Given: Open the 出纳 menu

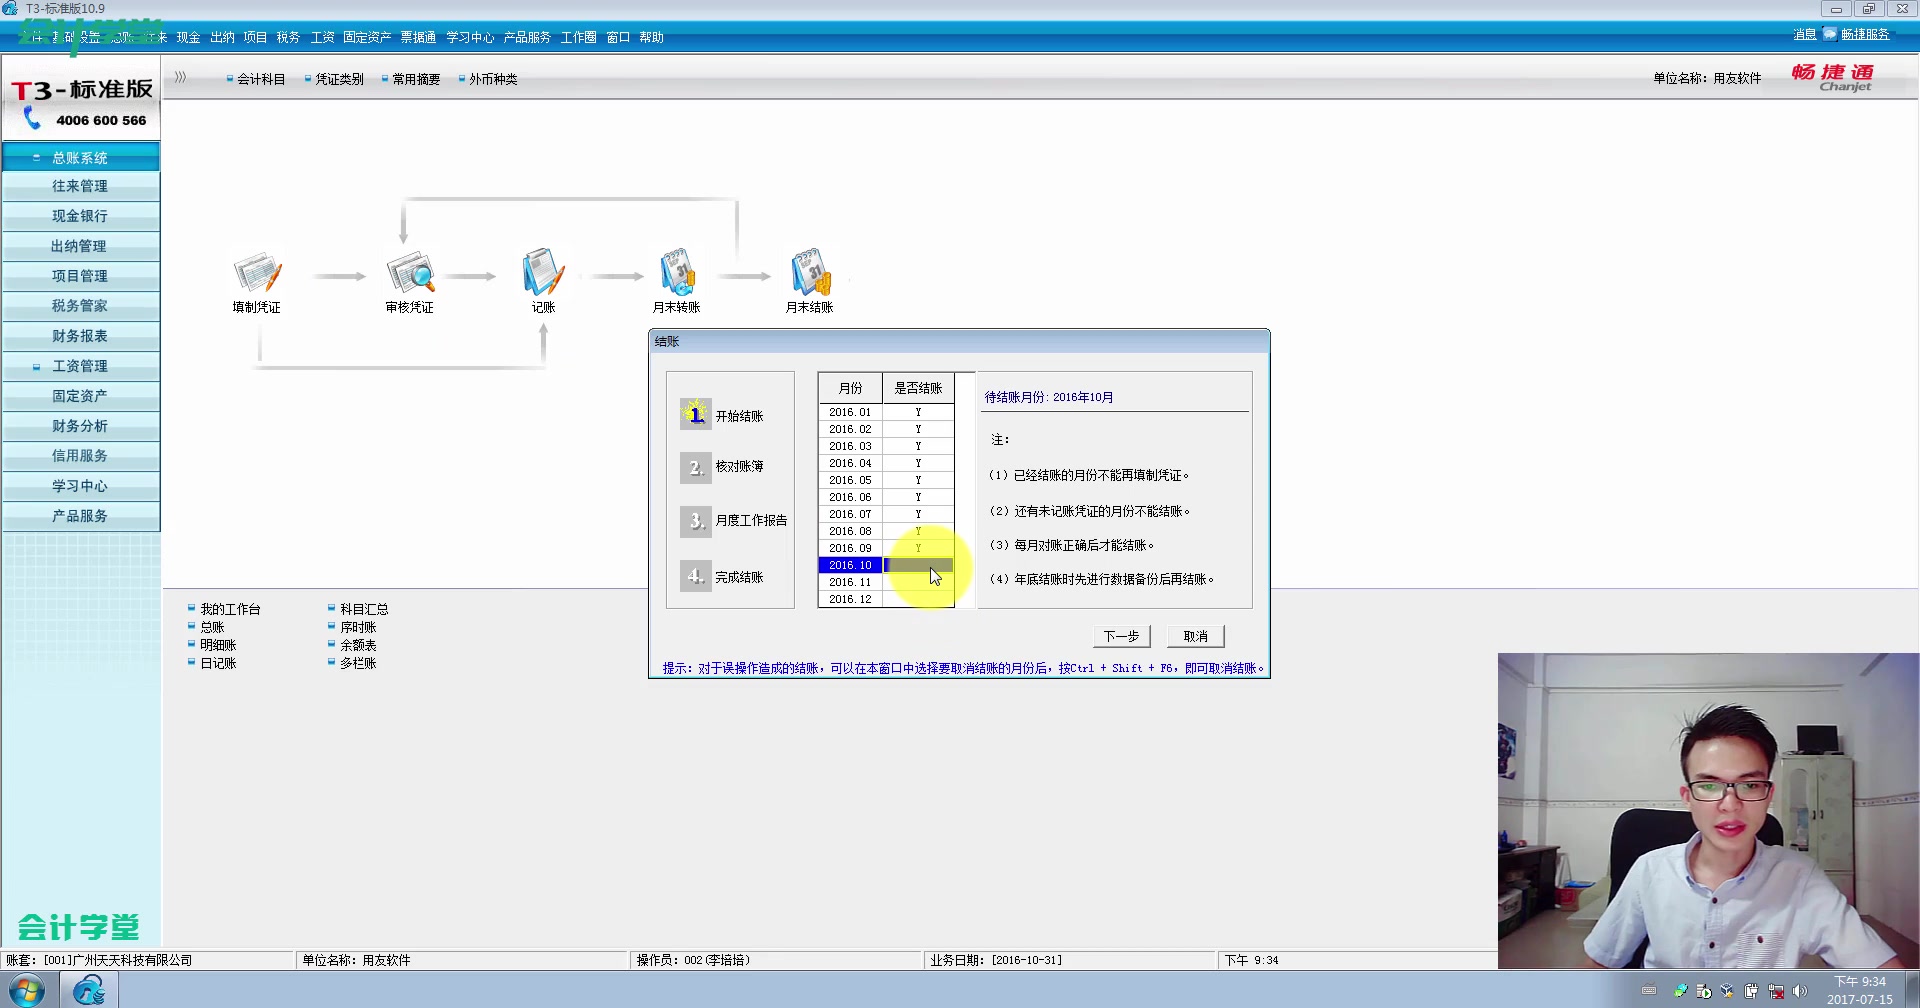Looking at the screenshot, I should click(x=222, y=37).
